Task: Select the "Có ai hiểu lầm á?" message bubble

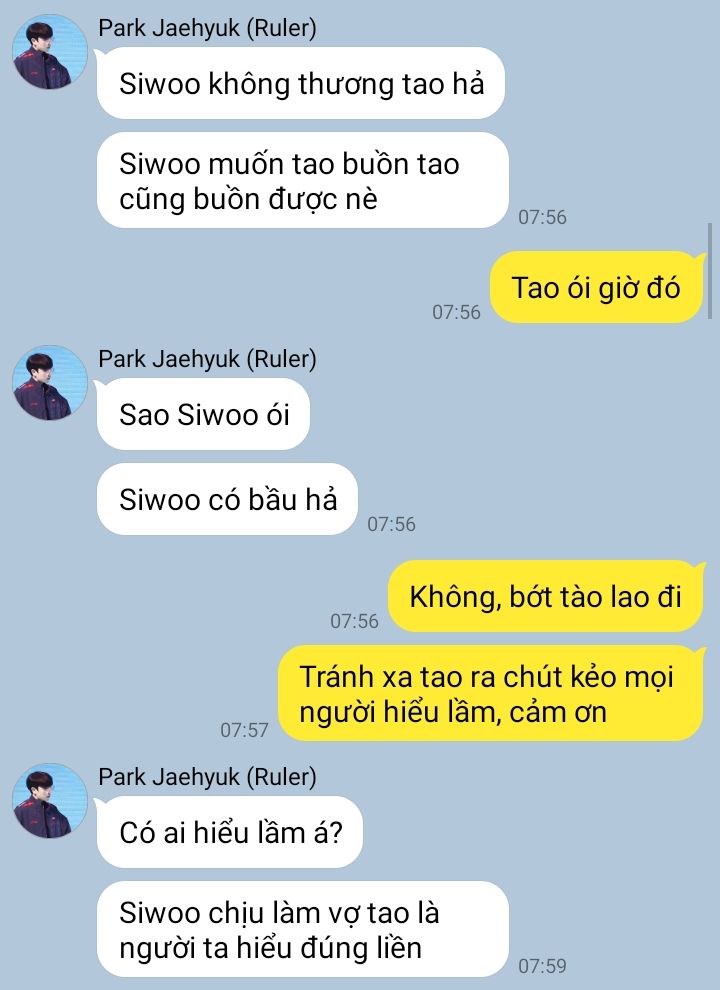Action: coord(230,832)
